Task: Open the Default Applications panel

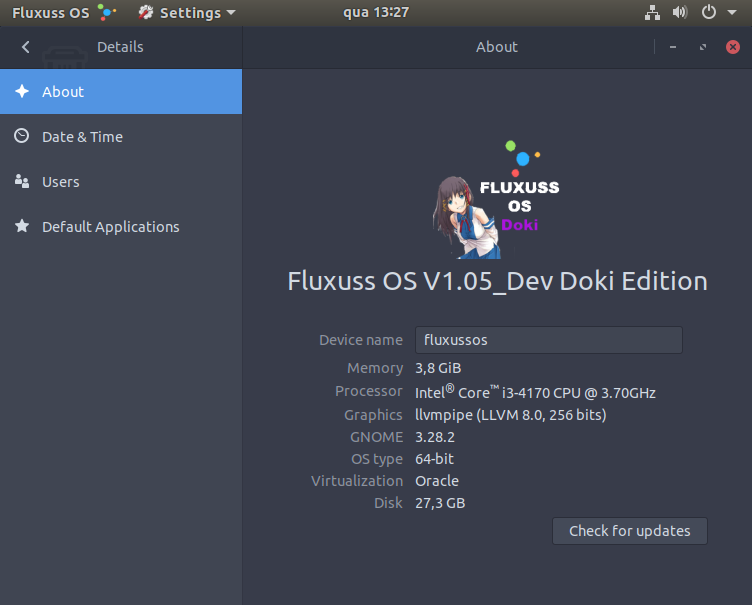Action: (121, 226)
